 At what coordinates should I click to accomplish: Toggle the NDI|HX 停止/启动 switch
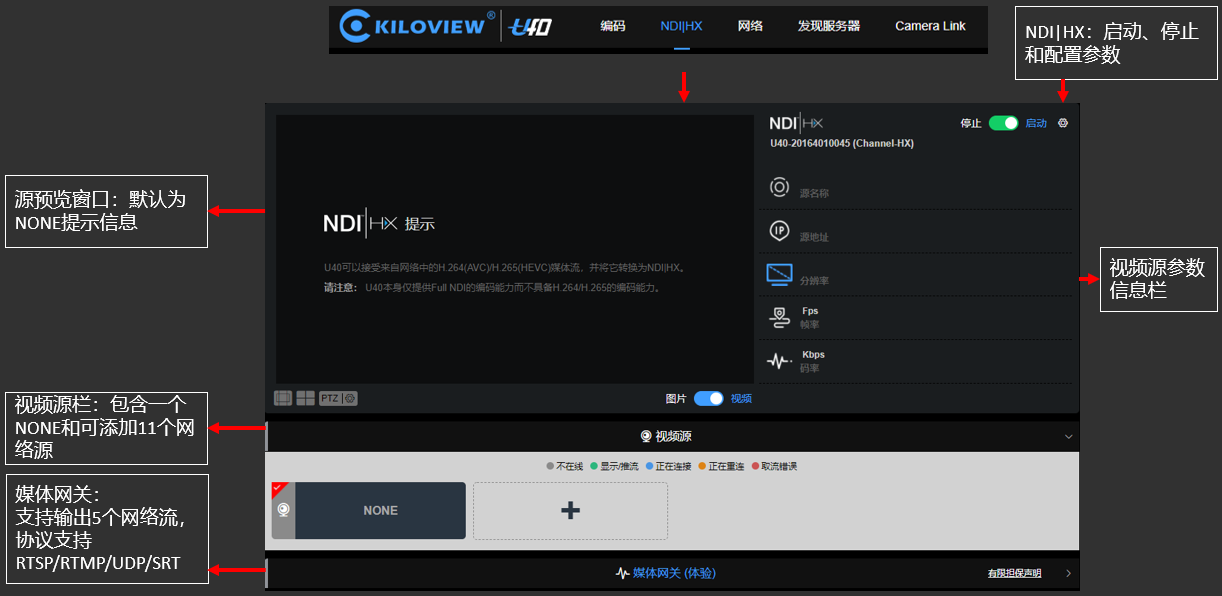tap(1003, 123)
